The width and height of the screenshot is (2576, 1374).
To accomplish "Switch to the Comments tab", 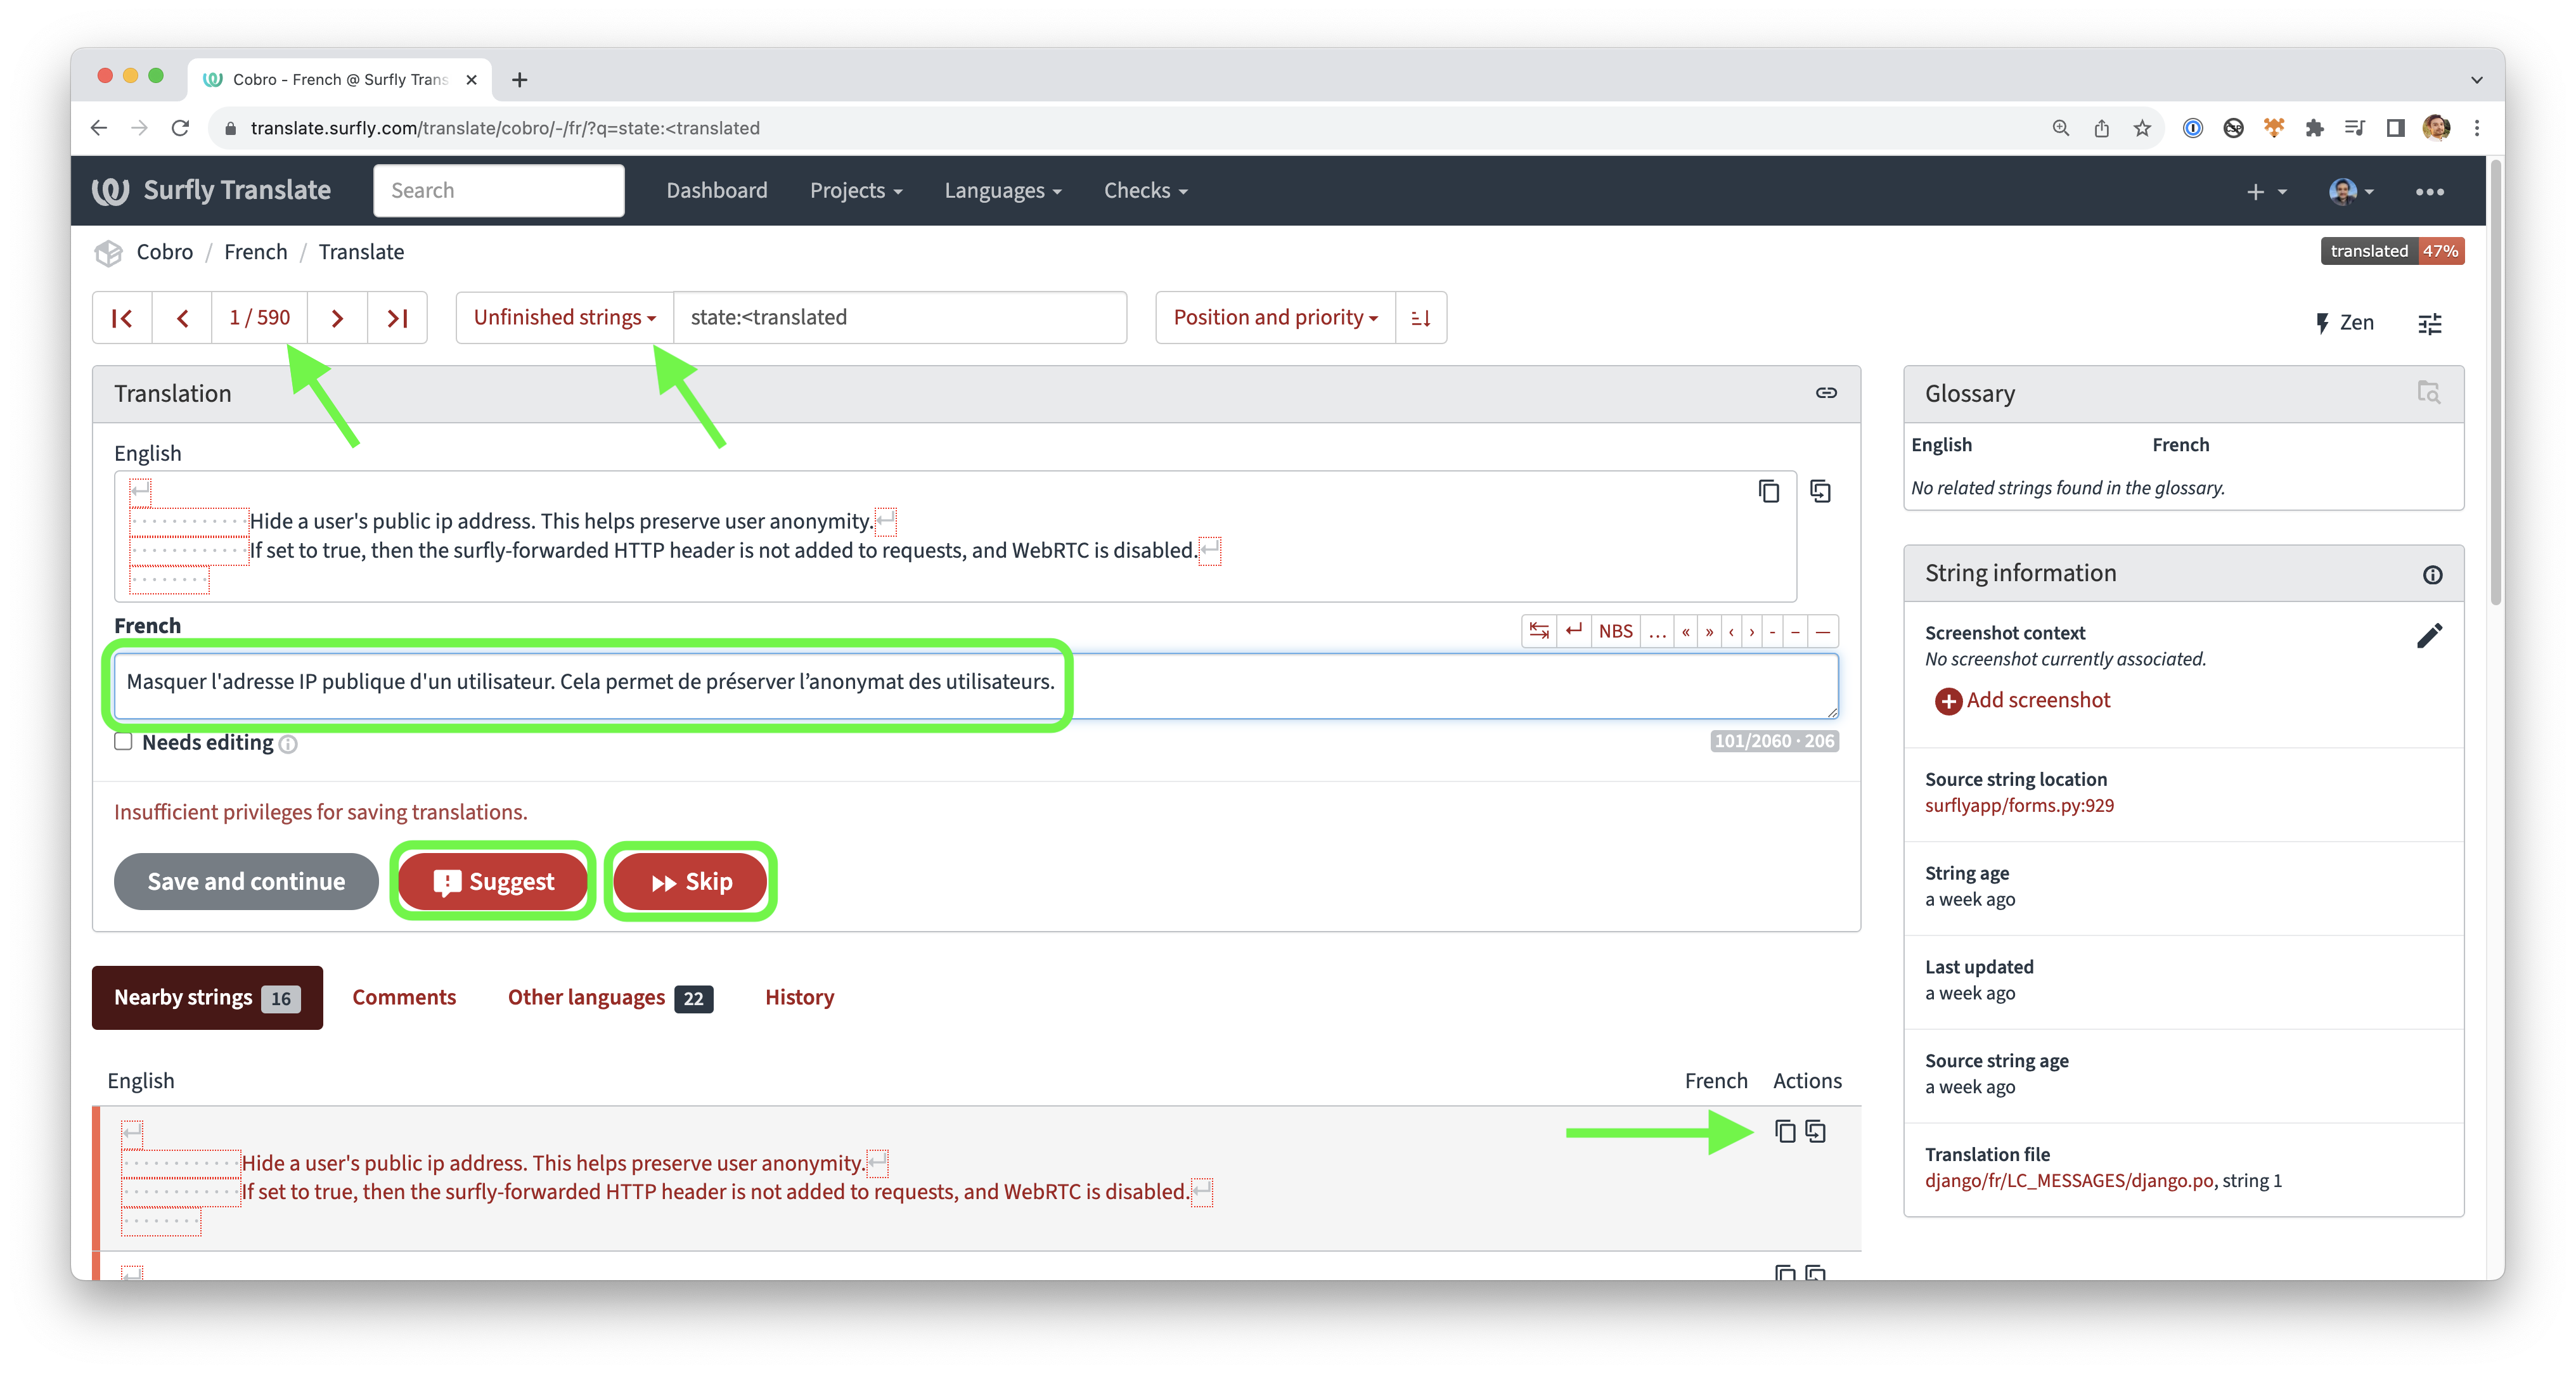I will pos(404,997).
